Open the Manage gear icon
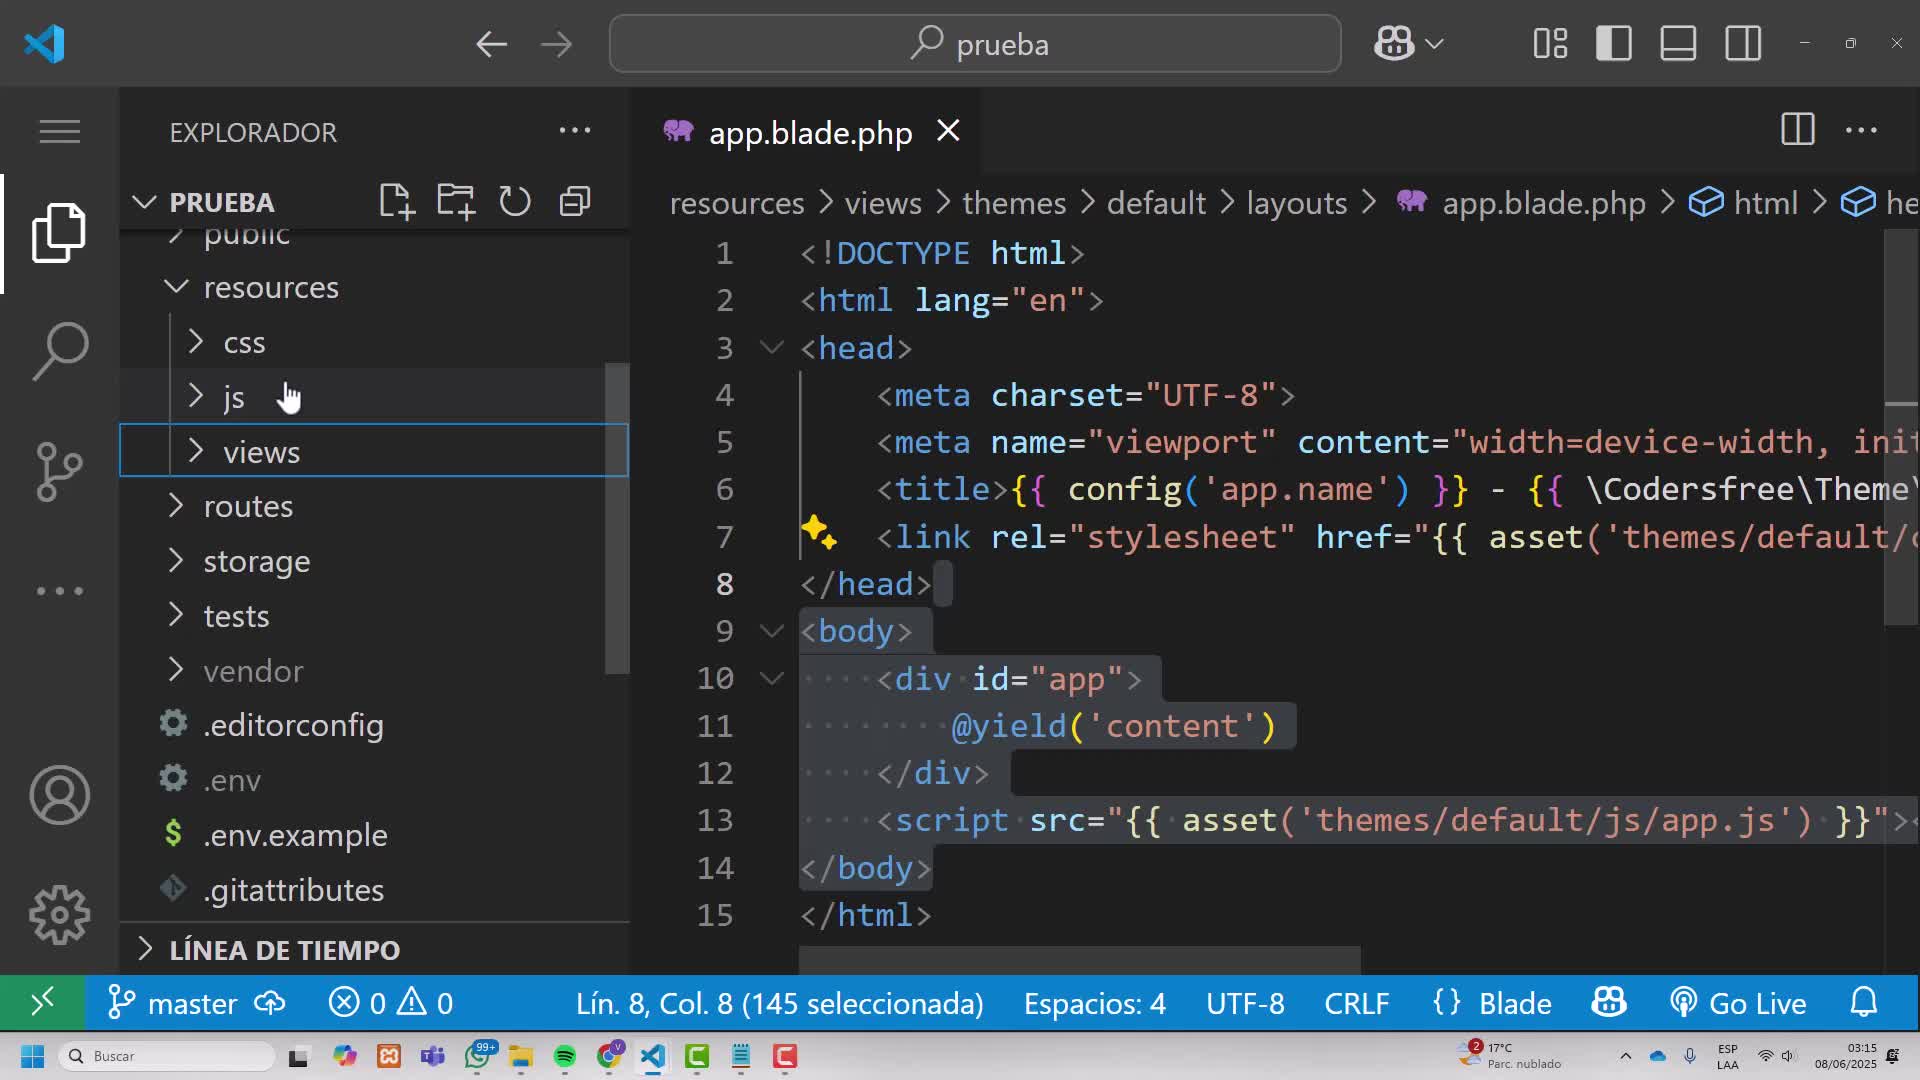The height and width of the screenshot is (1080, 1920). 59,915
